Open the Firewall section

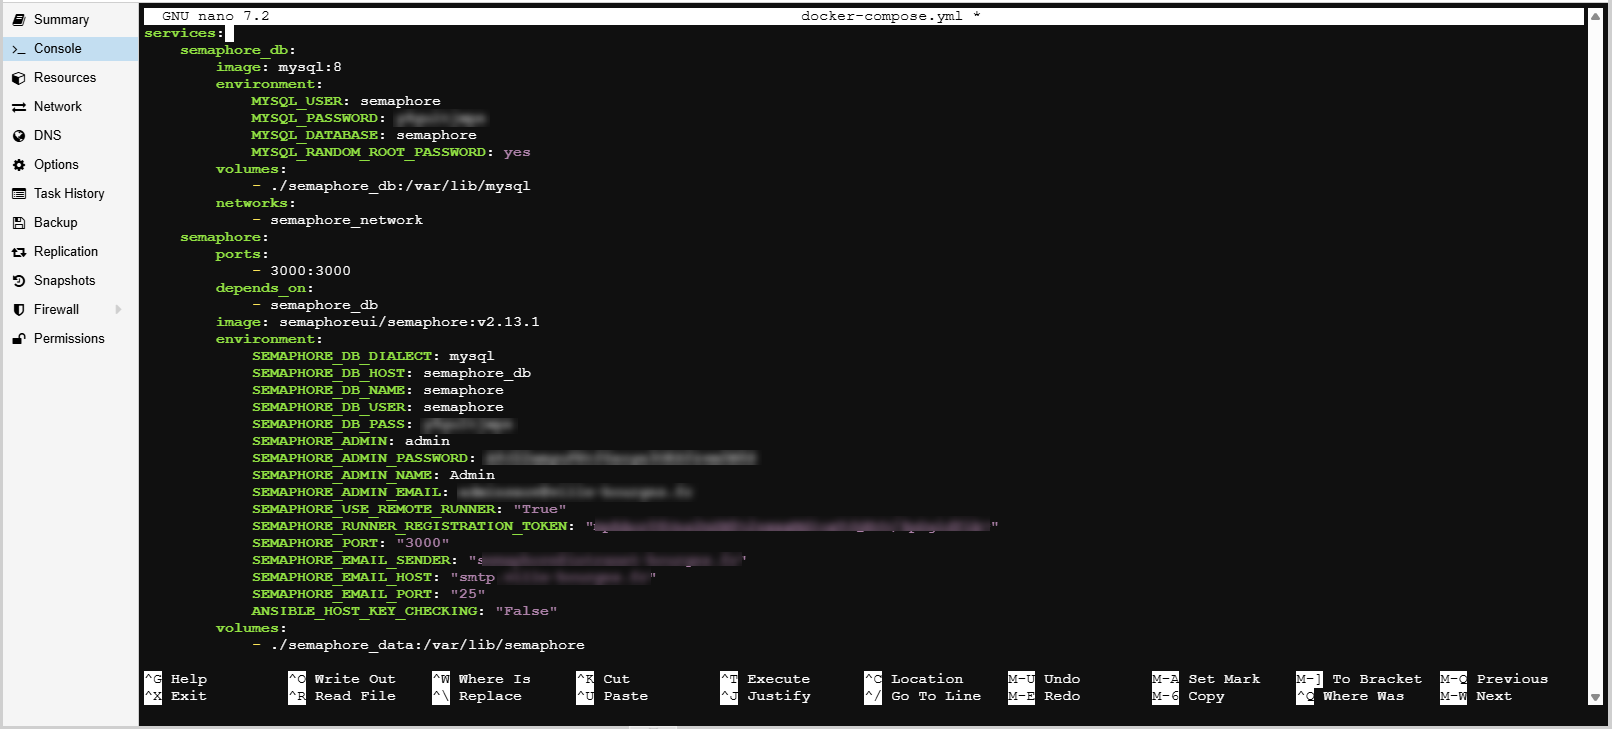pos(56,310)
